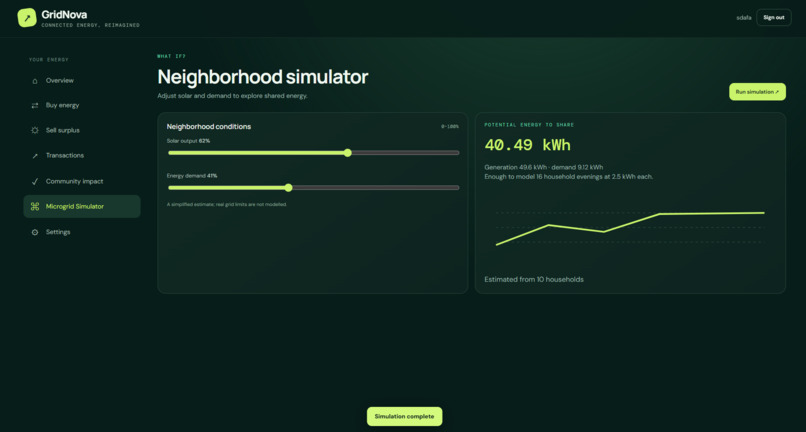Click the Settings gear icon
The height and width of the screenshot is (432, 806).
pos(35,232)
